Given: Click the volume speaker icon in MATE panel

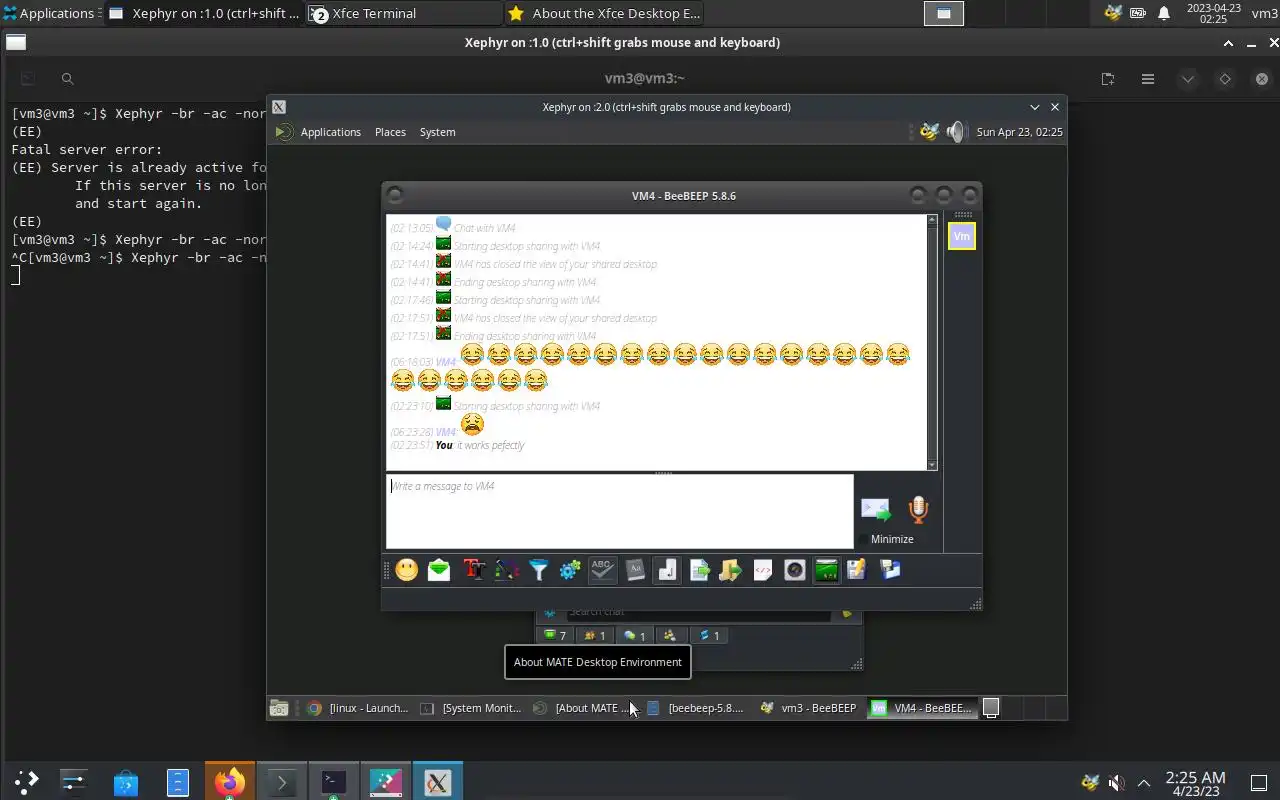Looking at the screenshot, I should tap(956, 132).
